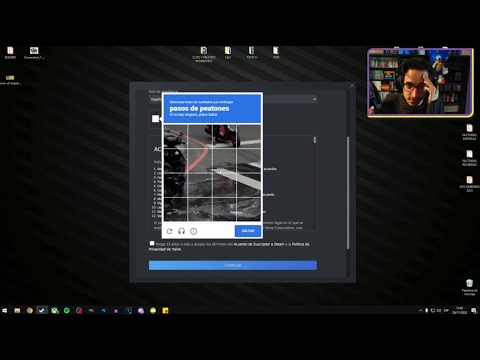Select the Screenshot_1 desktop icon
Image resolution: width=480 pixels, height=360 pixels.
click(x=34, y=53)
